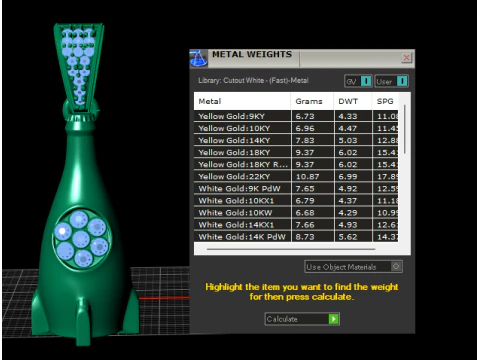
Task: Click the Grams column header
Action: click(312, 101)
